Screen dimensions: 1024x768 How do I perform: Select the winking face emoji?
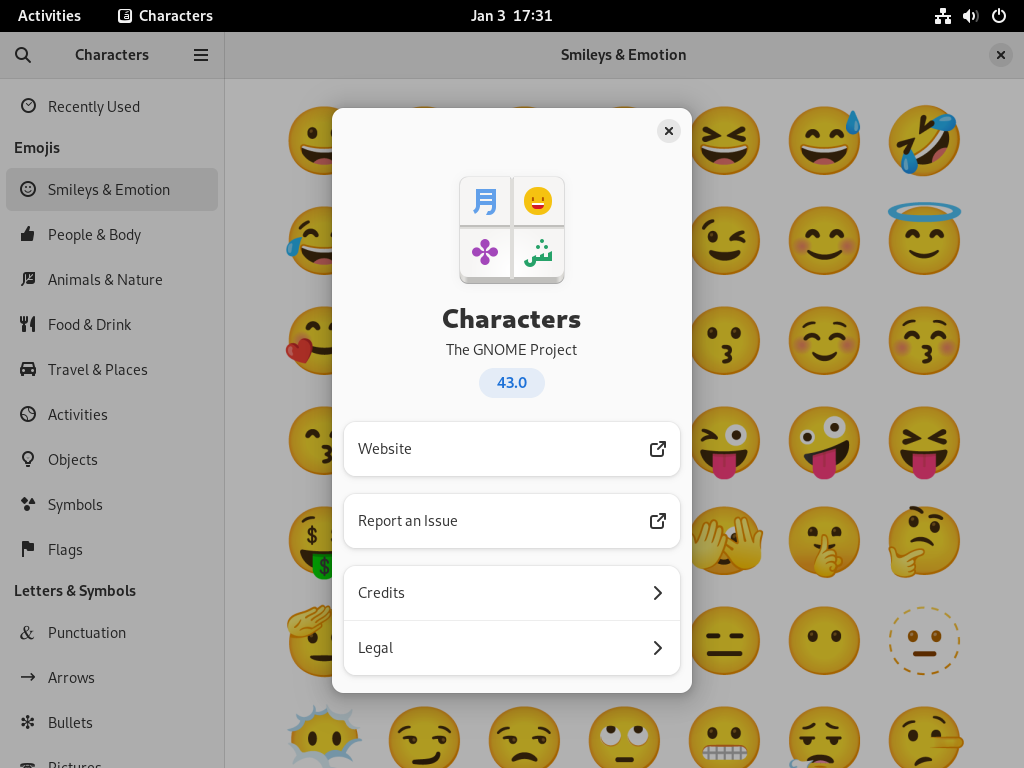pyautogui.click(x=725, y=240)
